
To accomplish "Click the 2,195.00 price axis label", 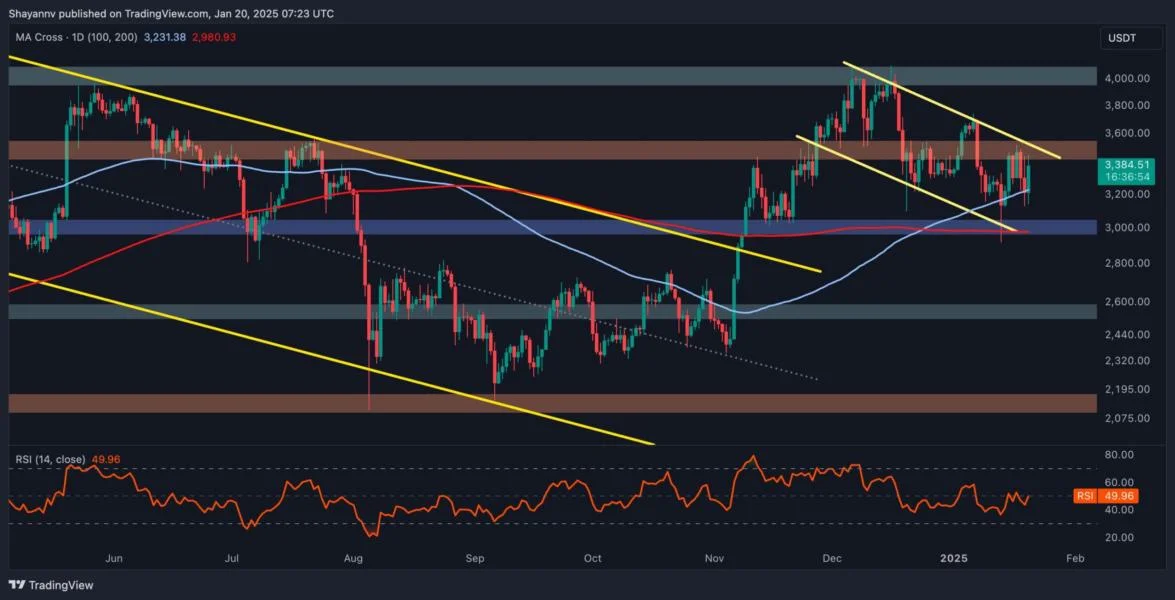I will (1128, 390).
